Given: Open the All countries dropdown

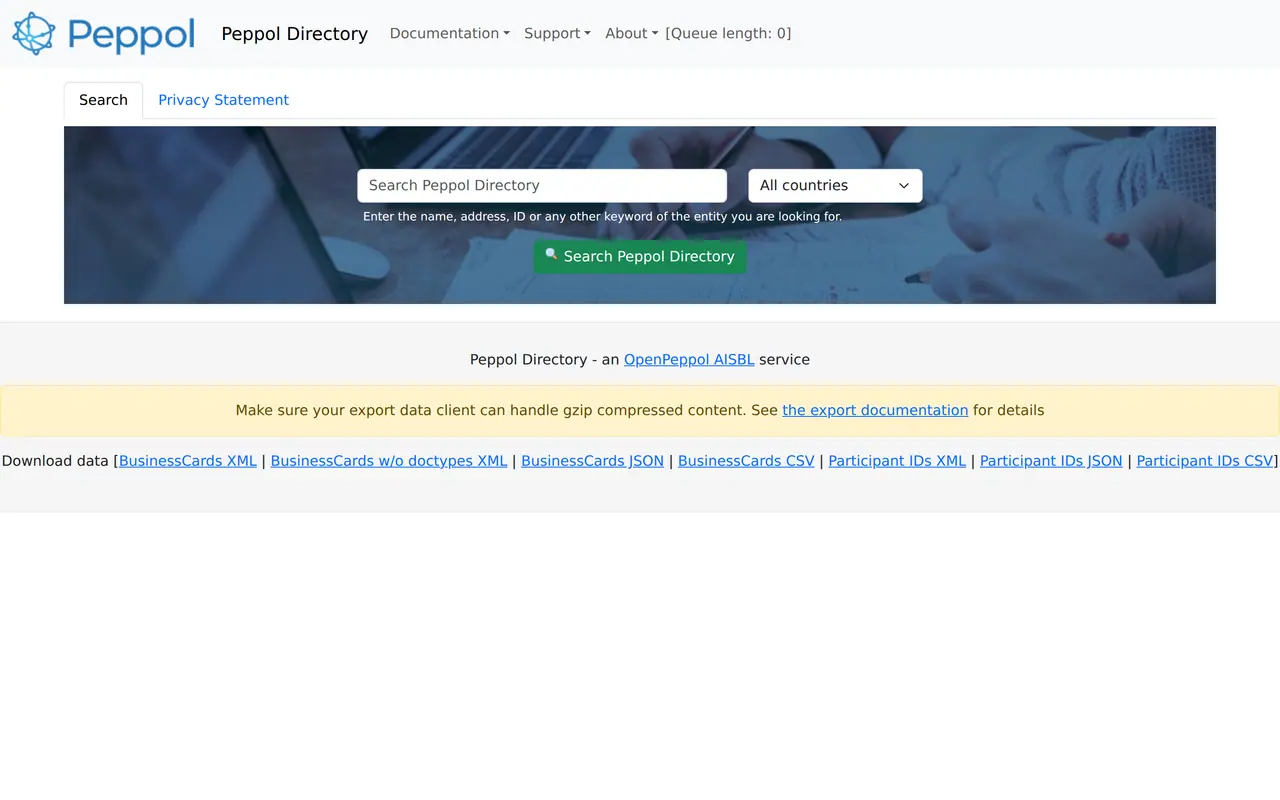Looking at the screenshot, I should pos(835,186).
